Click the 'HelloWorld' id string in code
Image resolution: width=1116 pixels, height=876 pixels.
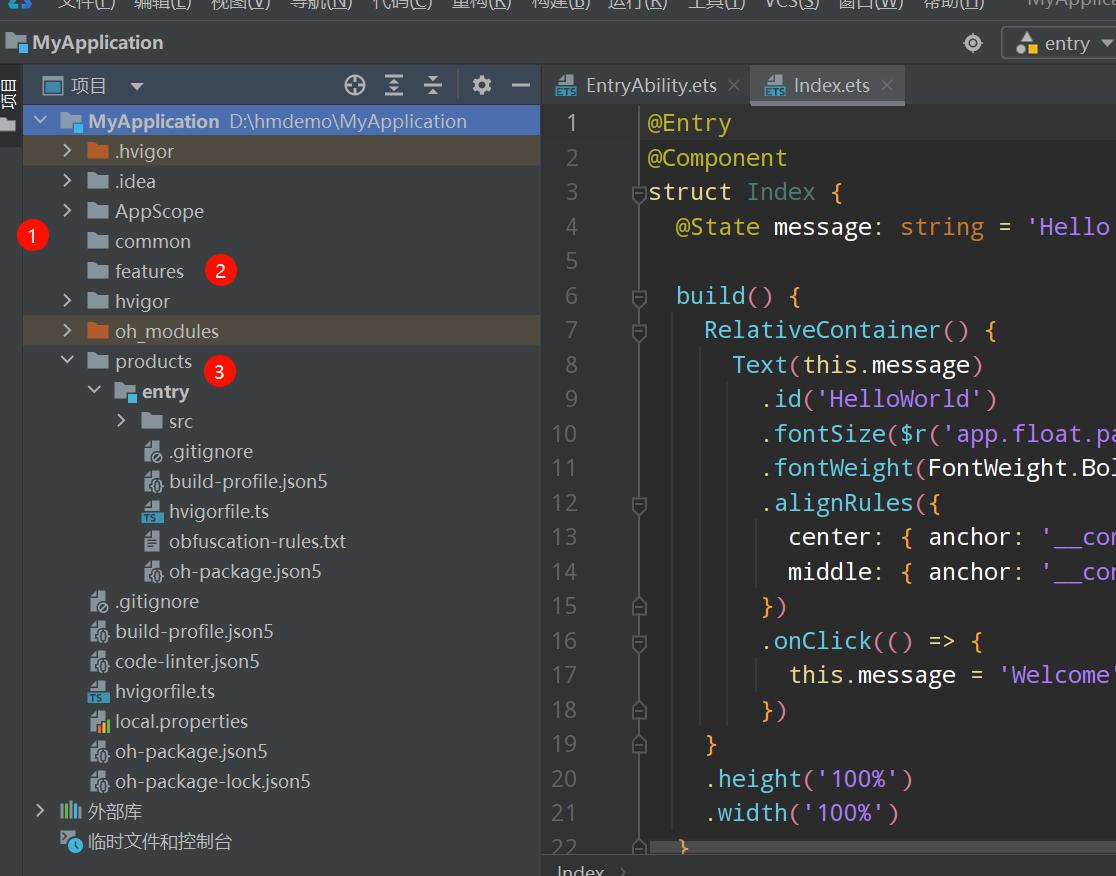point(900,399)
